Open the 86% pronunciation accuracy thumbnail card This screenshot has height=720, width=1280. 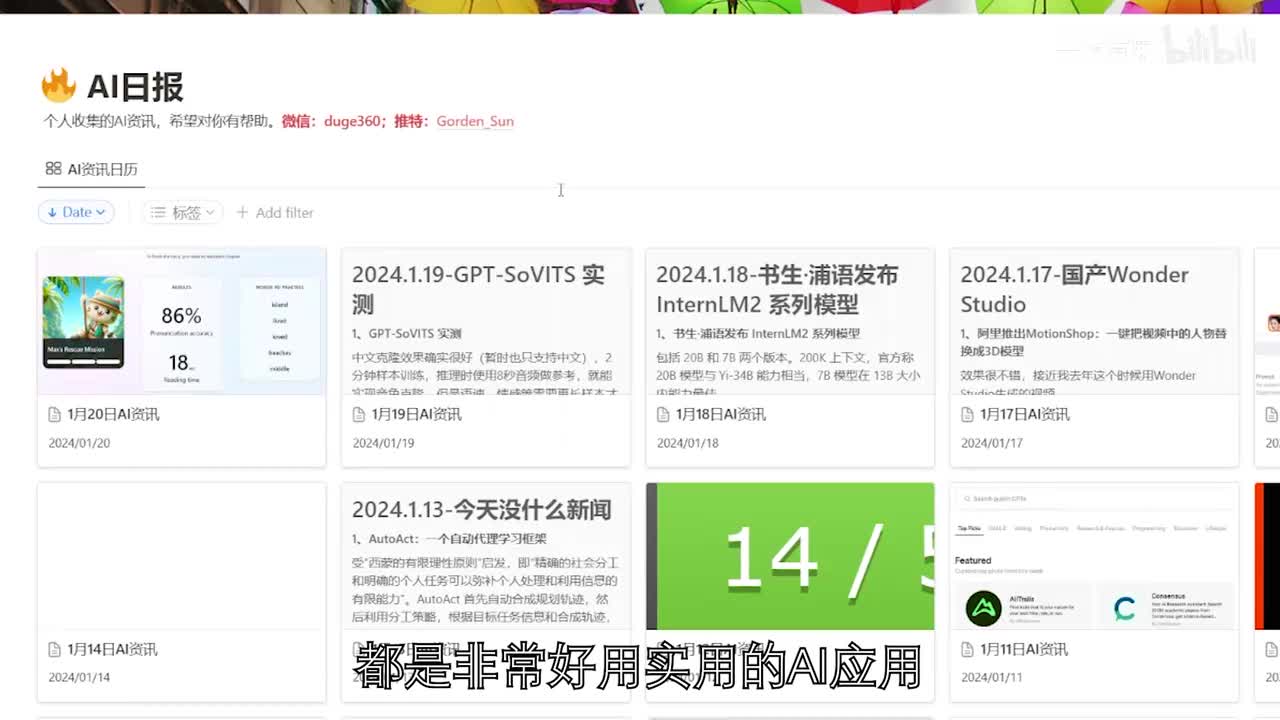(x=181, y=322)
